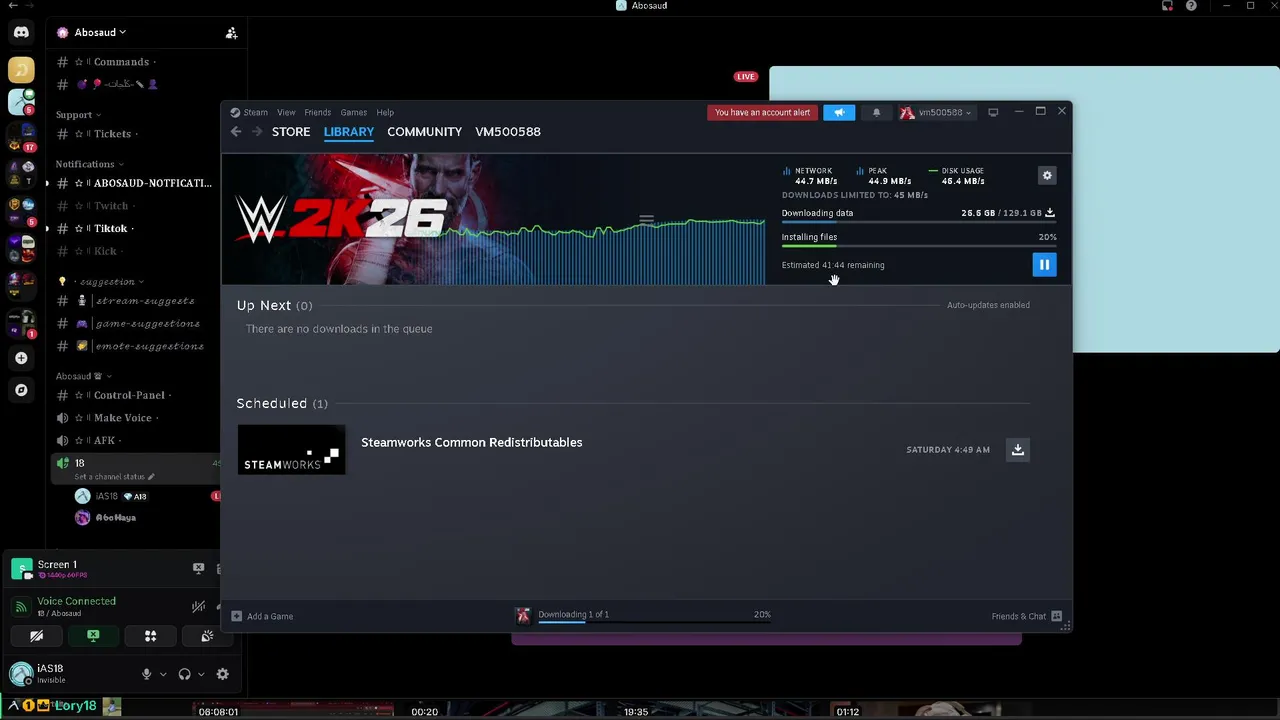Click the Steamworks thumbnail image
Image resolution: width=1280 pixels, height=720 pixels.
pos(291,450)
